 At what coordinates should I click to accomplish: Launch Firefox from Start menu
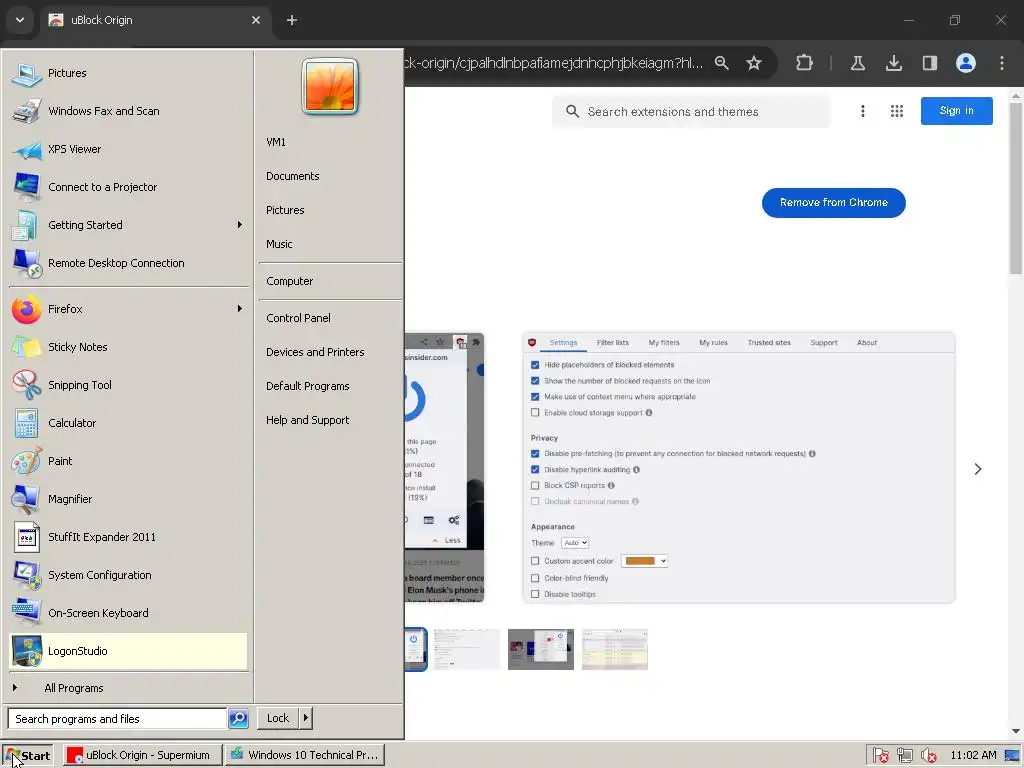129,309
